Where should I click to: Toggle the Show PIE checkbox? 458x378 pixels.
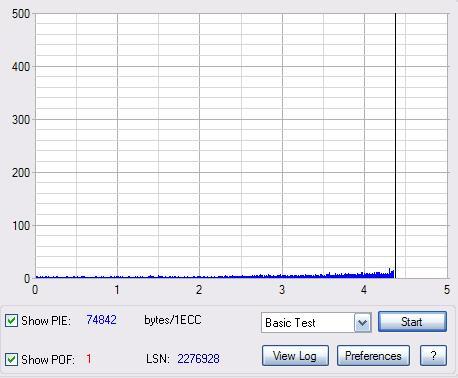12,321
